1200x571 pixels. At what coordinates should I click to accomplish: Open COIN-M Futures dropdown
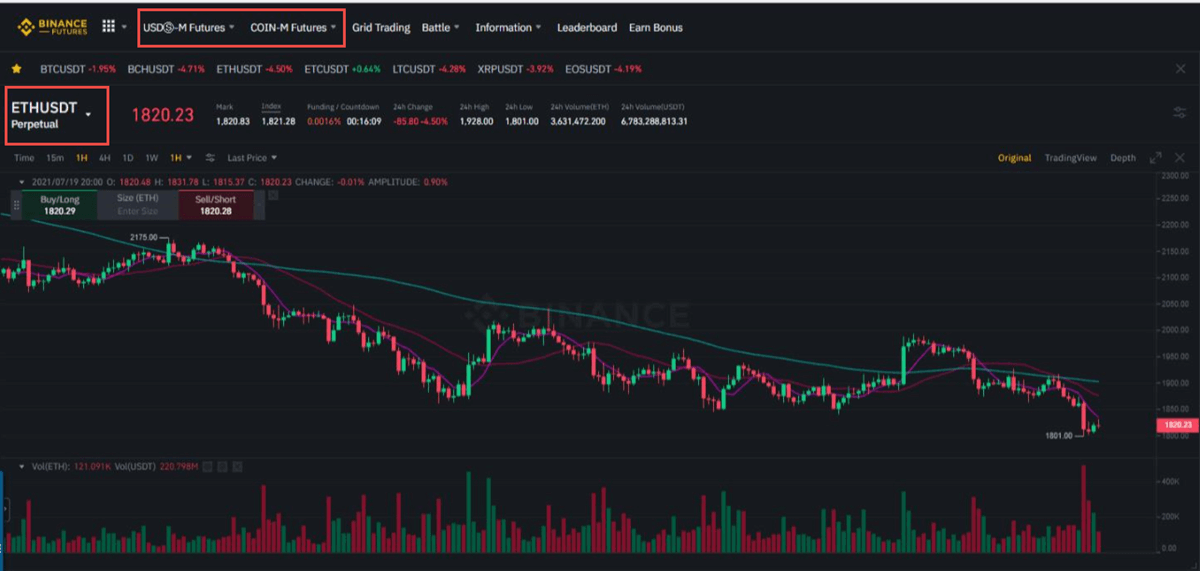coord(294,28)
